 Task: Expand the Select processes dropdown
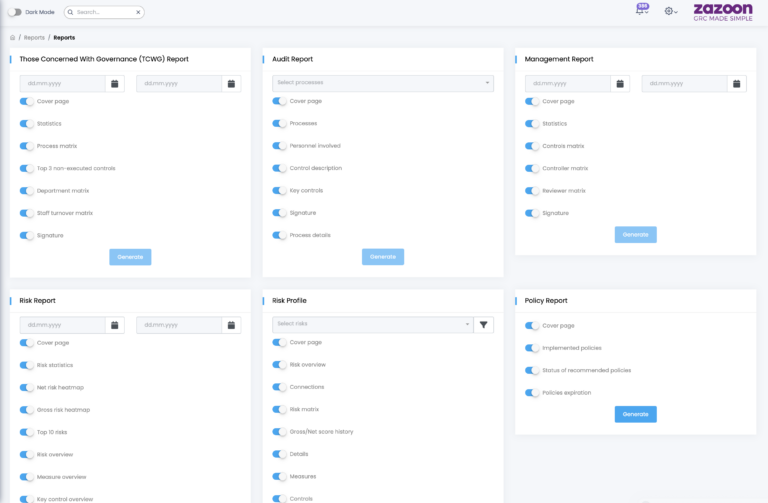tap(382, 83)
